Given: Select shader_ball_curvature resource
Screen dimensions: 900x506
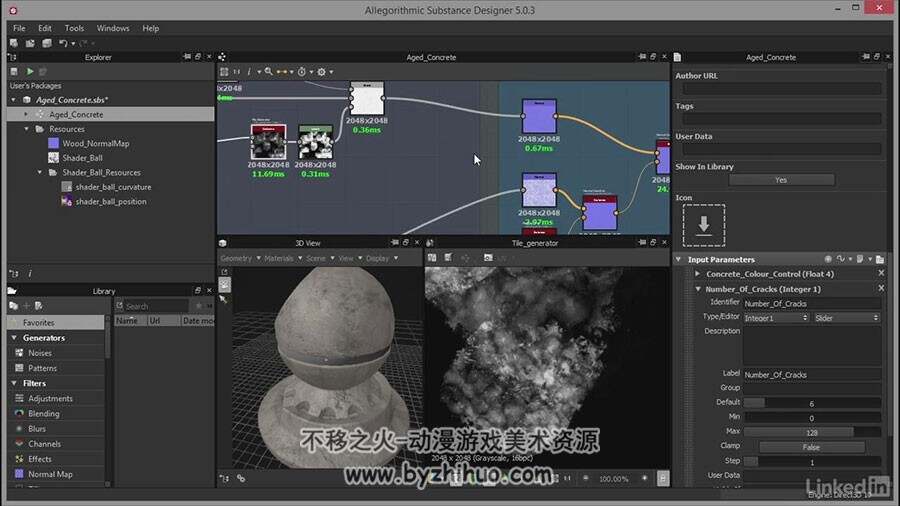Looking at the screenshot, I should tap(114, 187).
